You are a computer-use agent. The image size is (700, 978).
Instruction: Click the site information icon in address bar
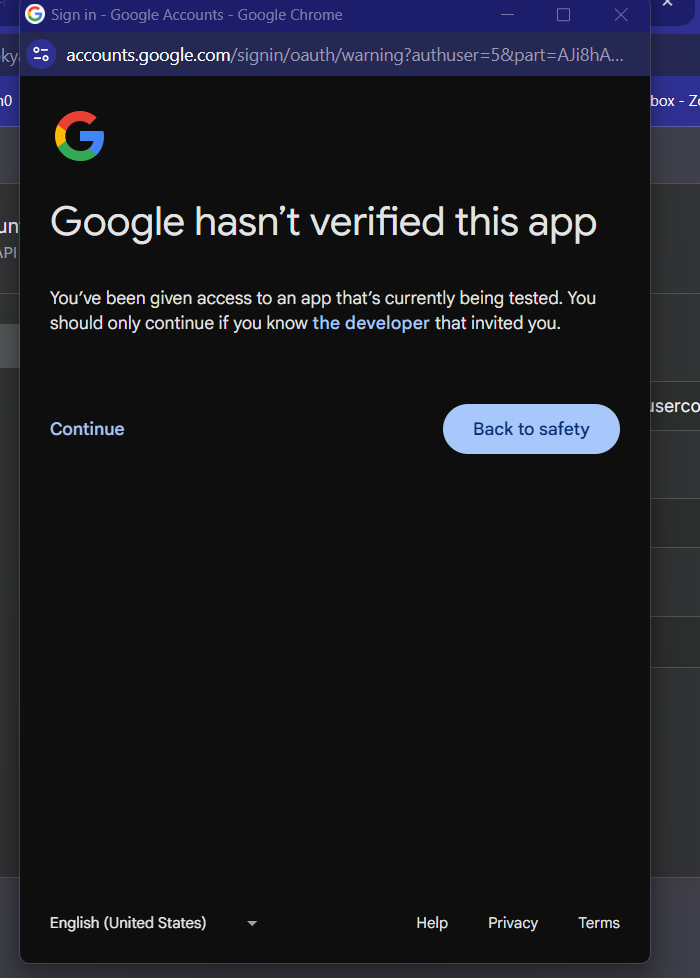(x=41, y=54)
